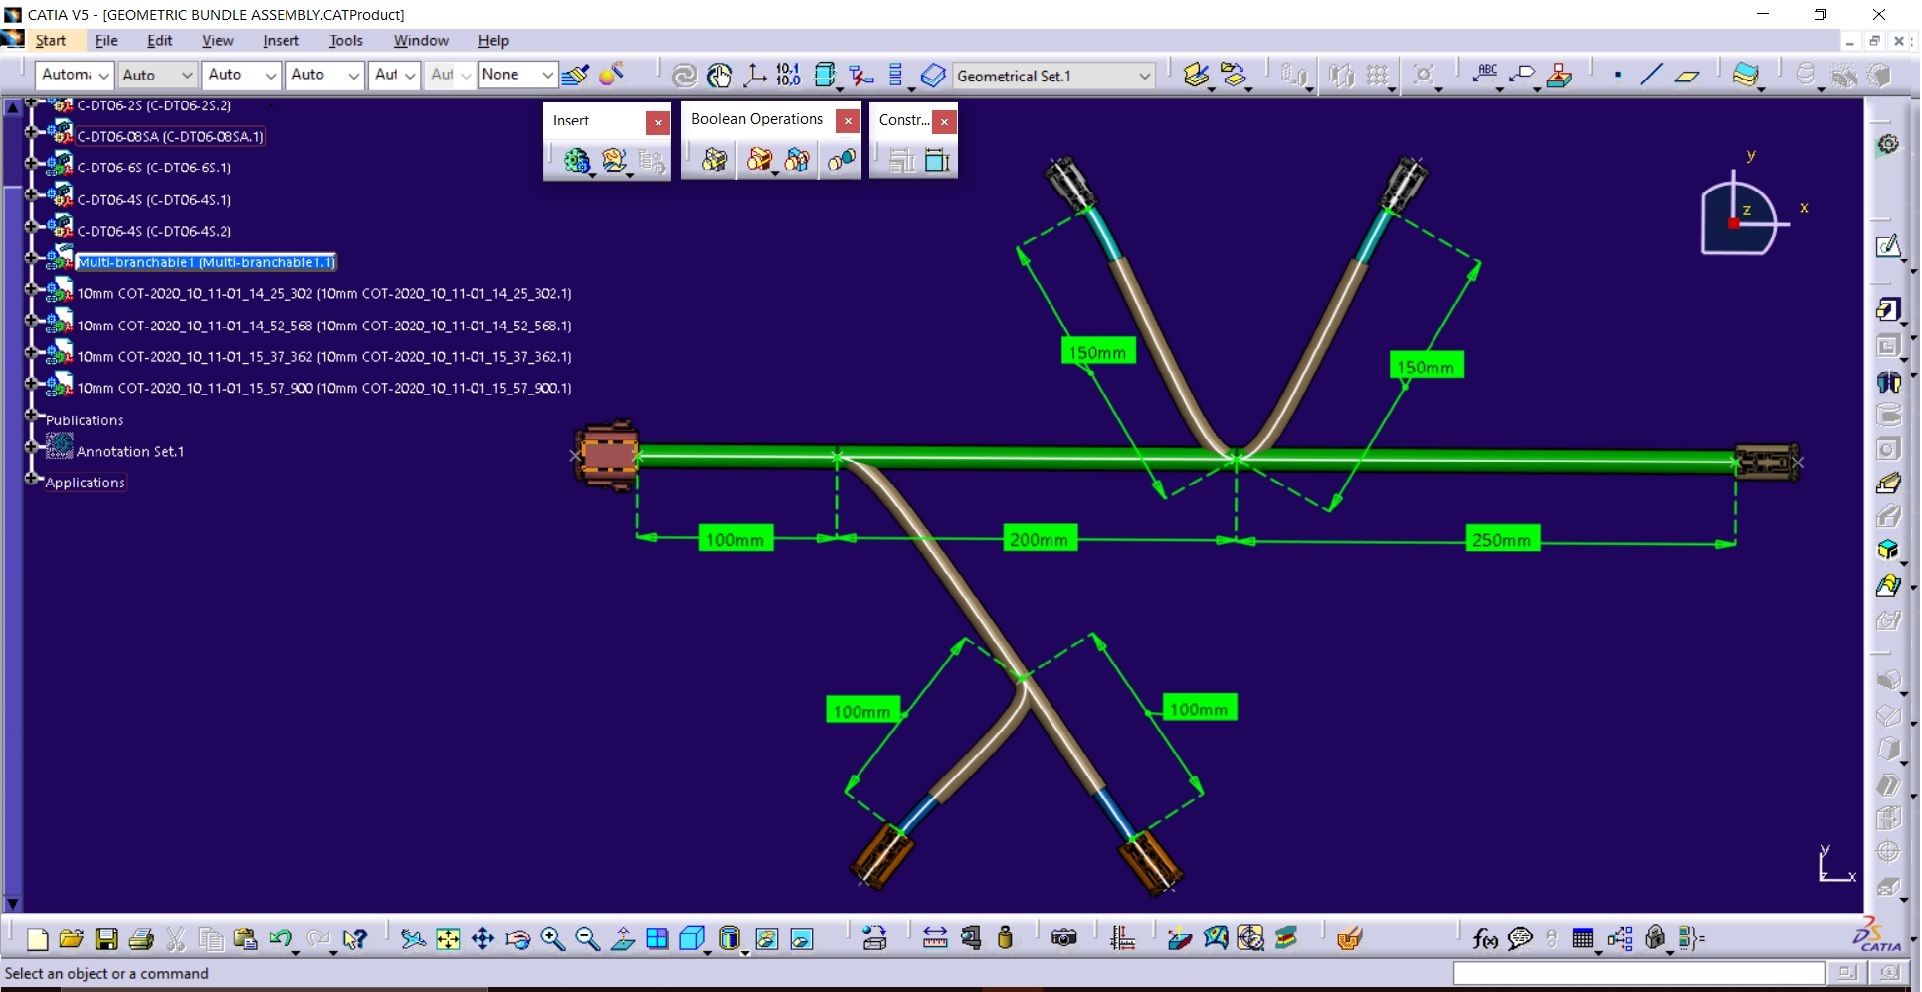Screen dimensions: 1922x992
Task: Select the Add tool in Boolean Operations
Action: [714, 160]
